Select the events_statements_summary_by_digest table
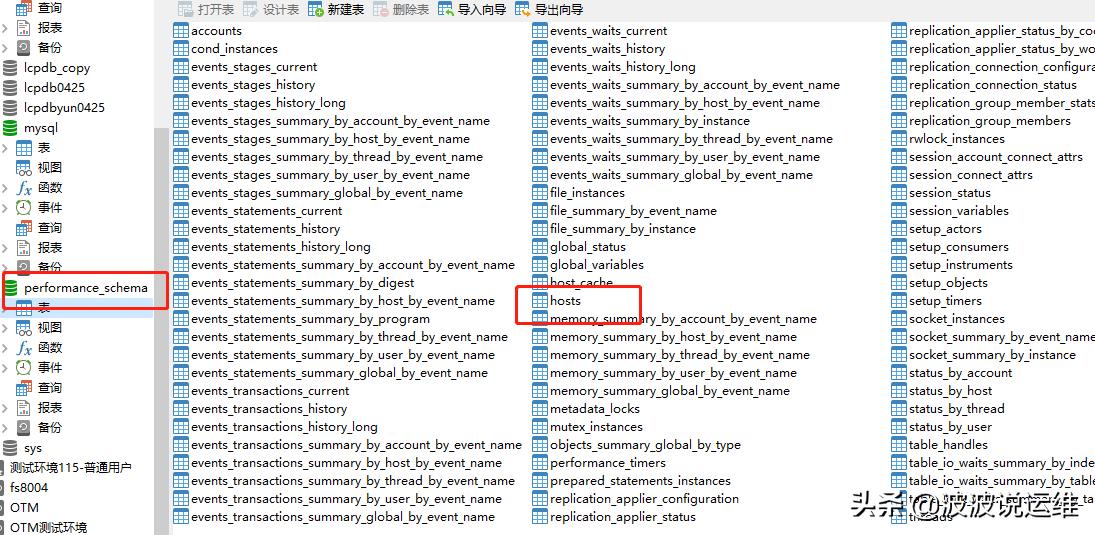1095x535 pixels. tap(302, 283)
